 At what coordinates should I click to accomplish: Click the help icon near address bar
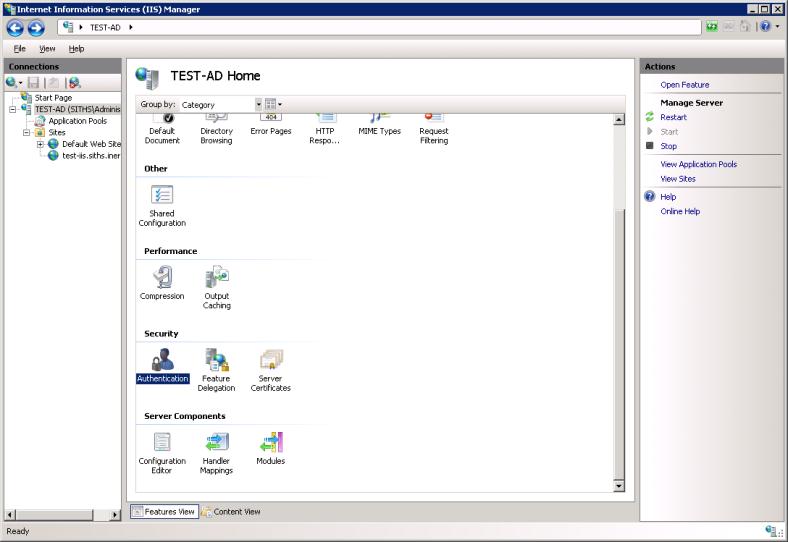pyautogui.click(x=765, y=26)
